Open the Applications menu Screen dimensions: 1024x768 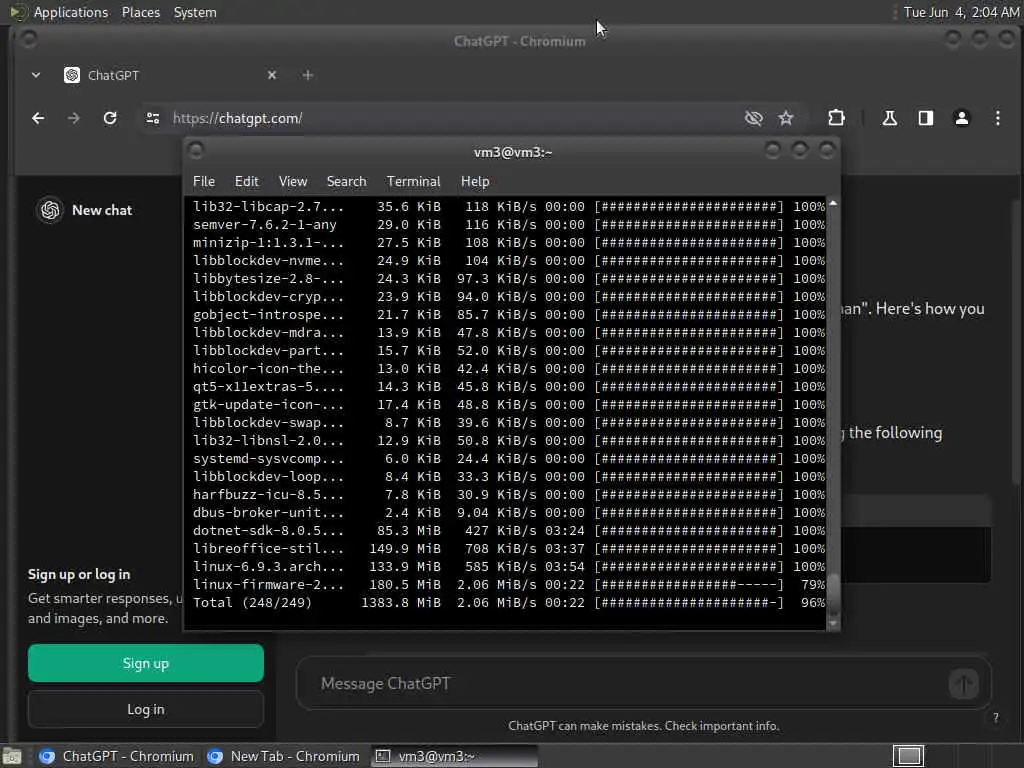71,12
